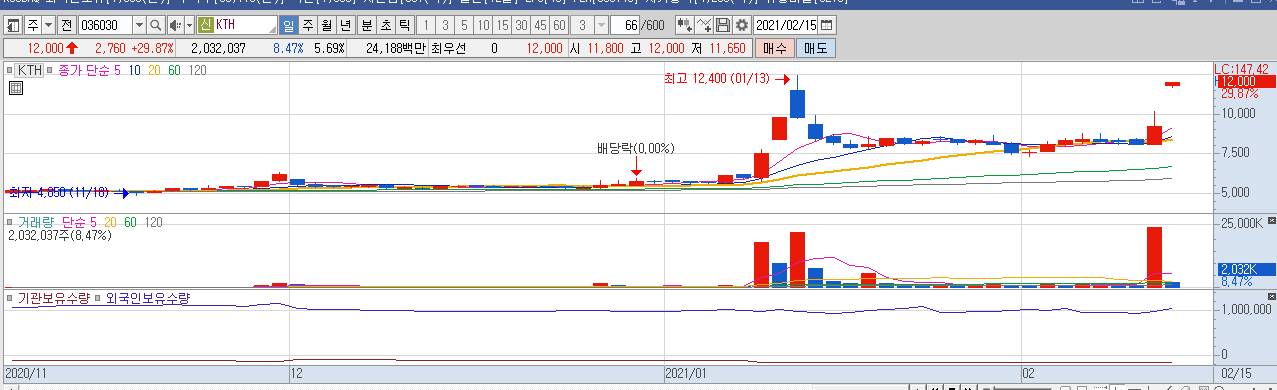Choose interval value 60
This screenshot has width=1277, height=390.
[x=558, y=25]
